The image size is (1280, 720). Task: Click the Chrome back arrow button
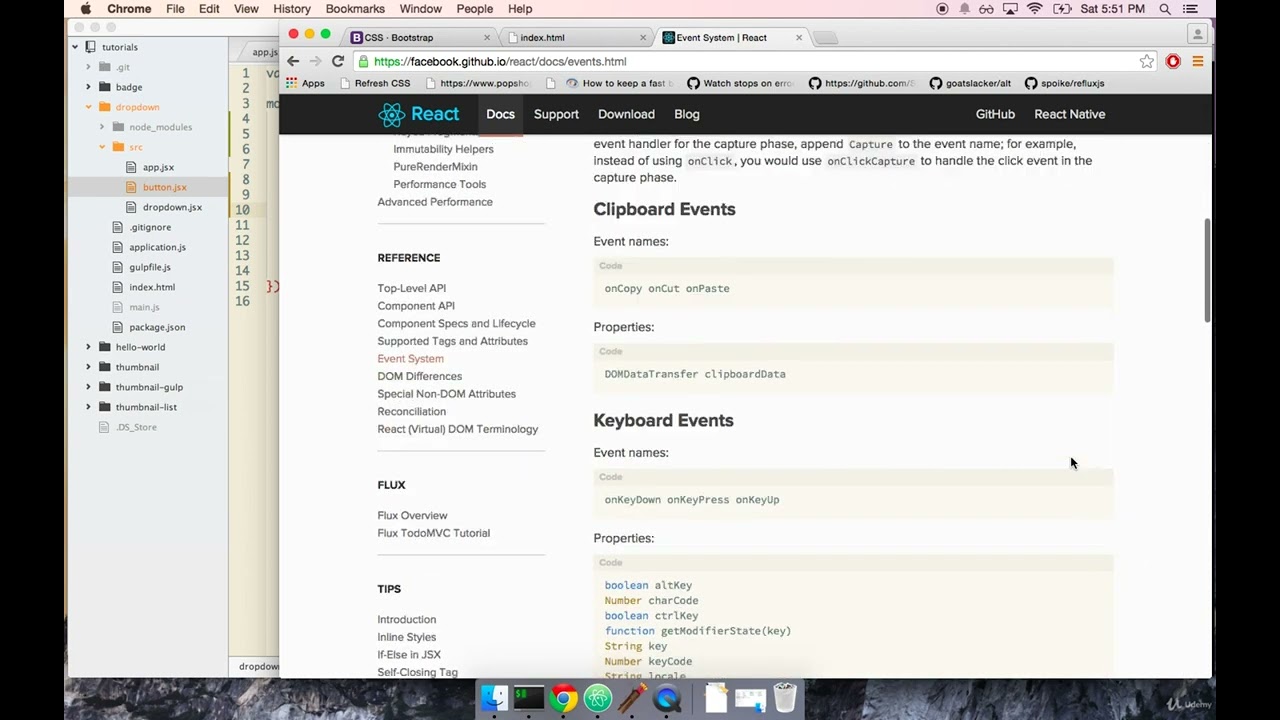coord(293,61)
